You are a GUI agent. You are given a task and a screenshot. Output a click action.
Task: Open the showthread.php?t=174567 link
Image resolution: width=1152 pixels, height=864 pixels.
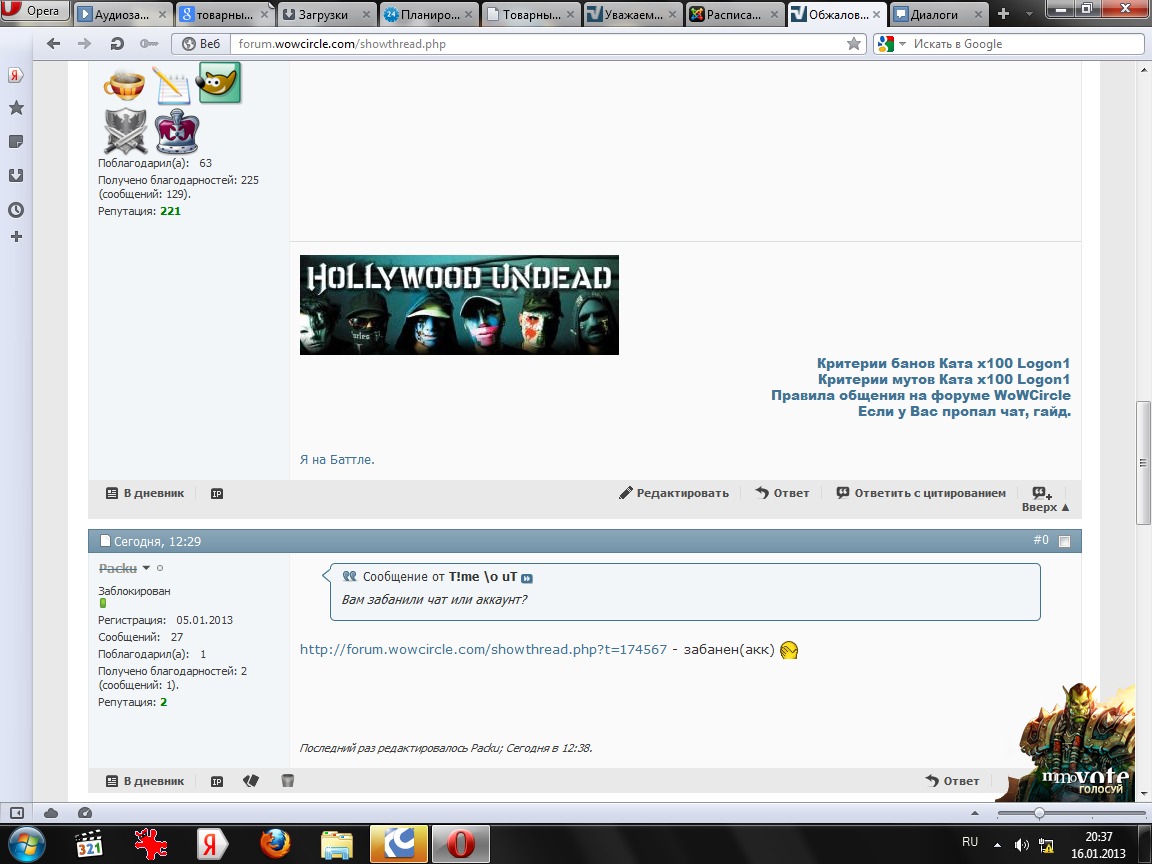pos(483,649)
